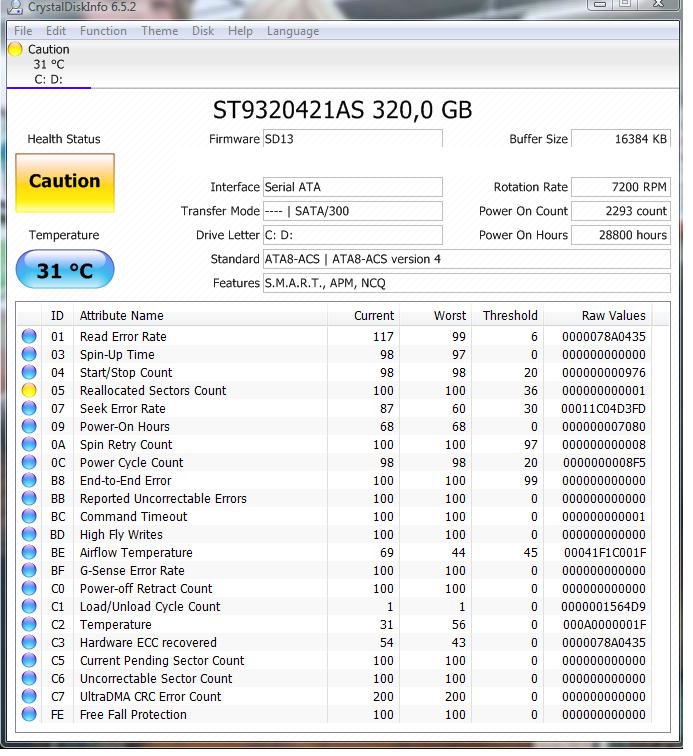This screenshot has width=693, height=756.
Task: Click the Power On Count field
Action: tap(621, 211)
